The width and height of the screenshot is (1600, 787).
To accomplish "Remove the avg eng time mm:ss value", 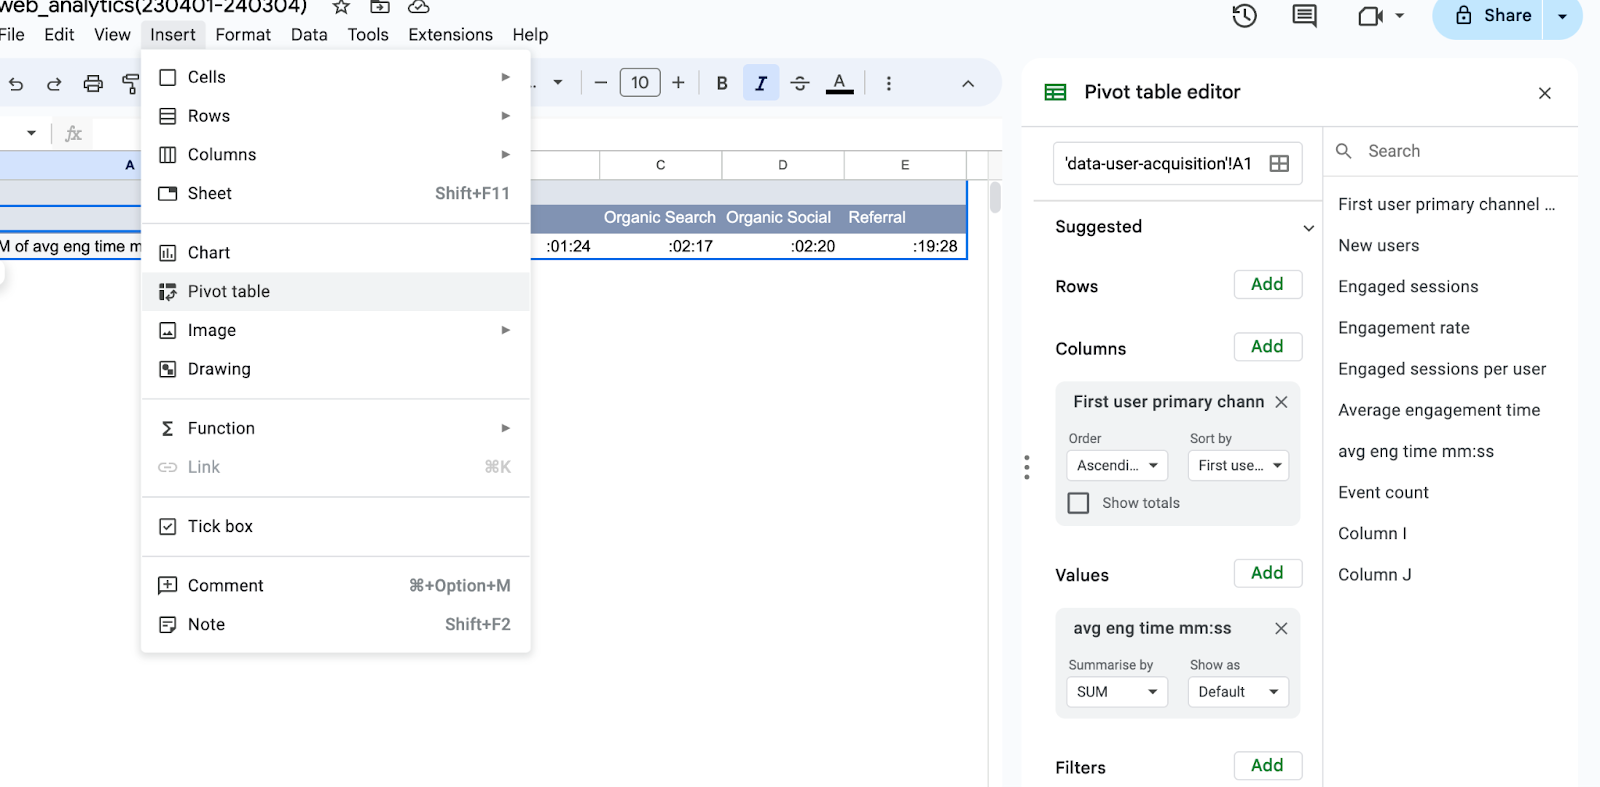I will [1281, 628].
